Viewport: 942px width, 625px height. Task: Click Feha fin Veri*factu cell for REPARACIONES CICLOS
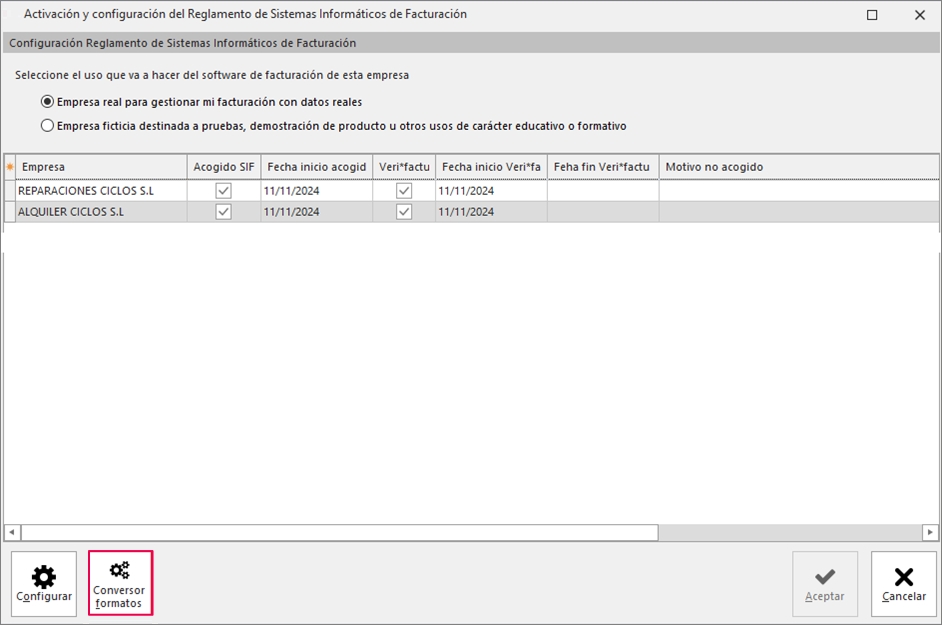point(603,191)
